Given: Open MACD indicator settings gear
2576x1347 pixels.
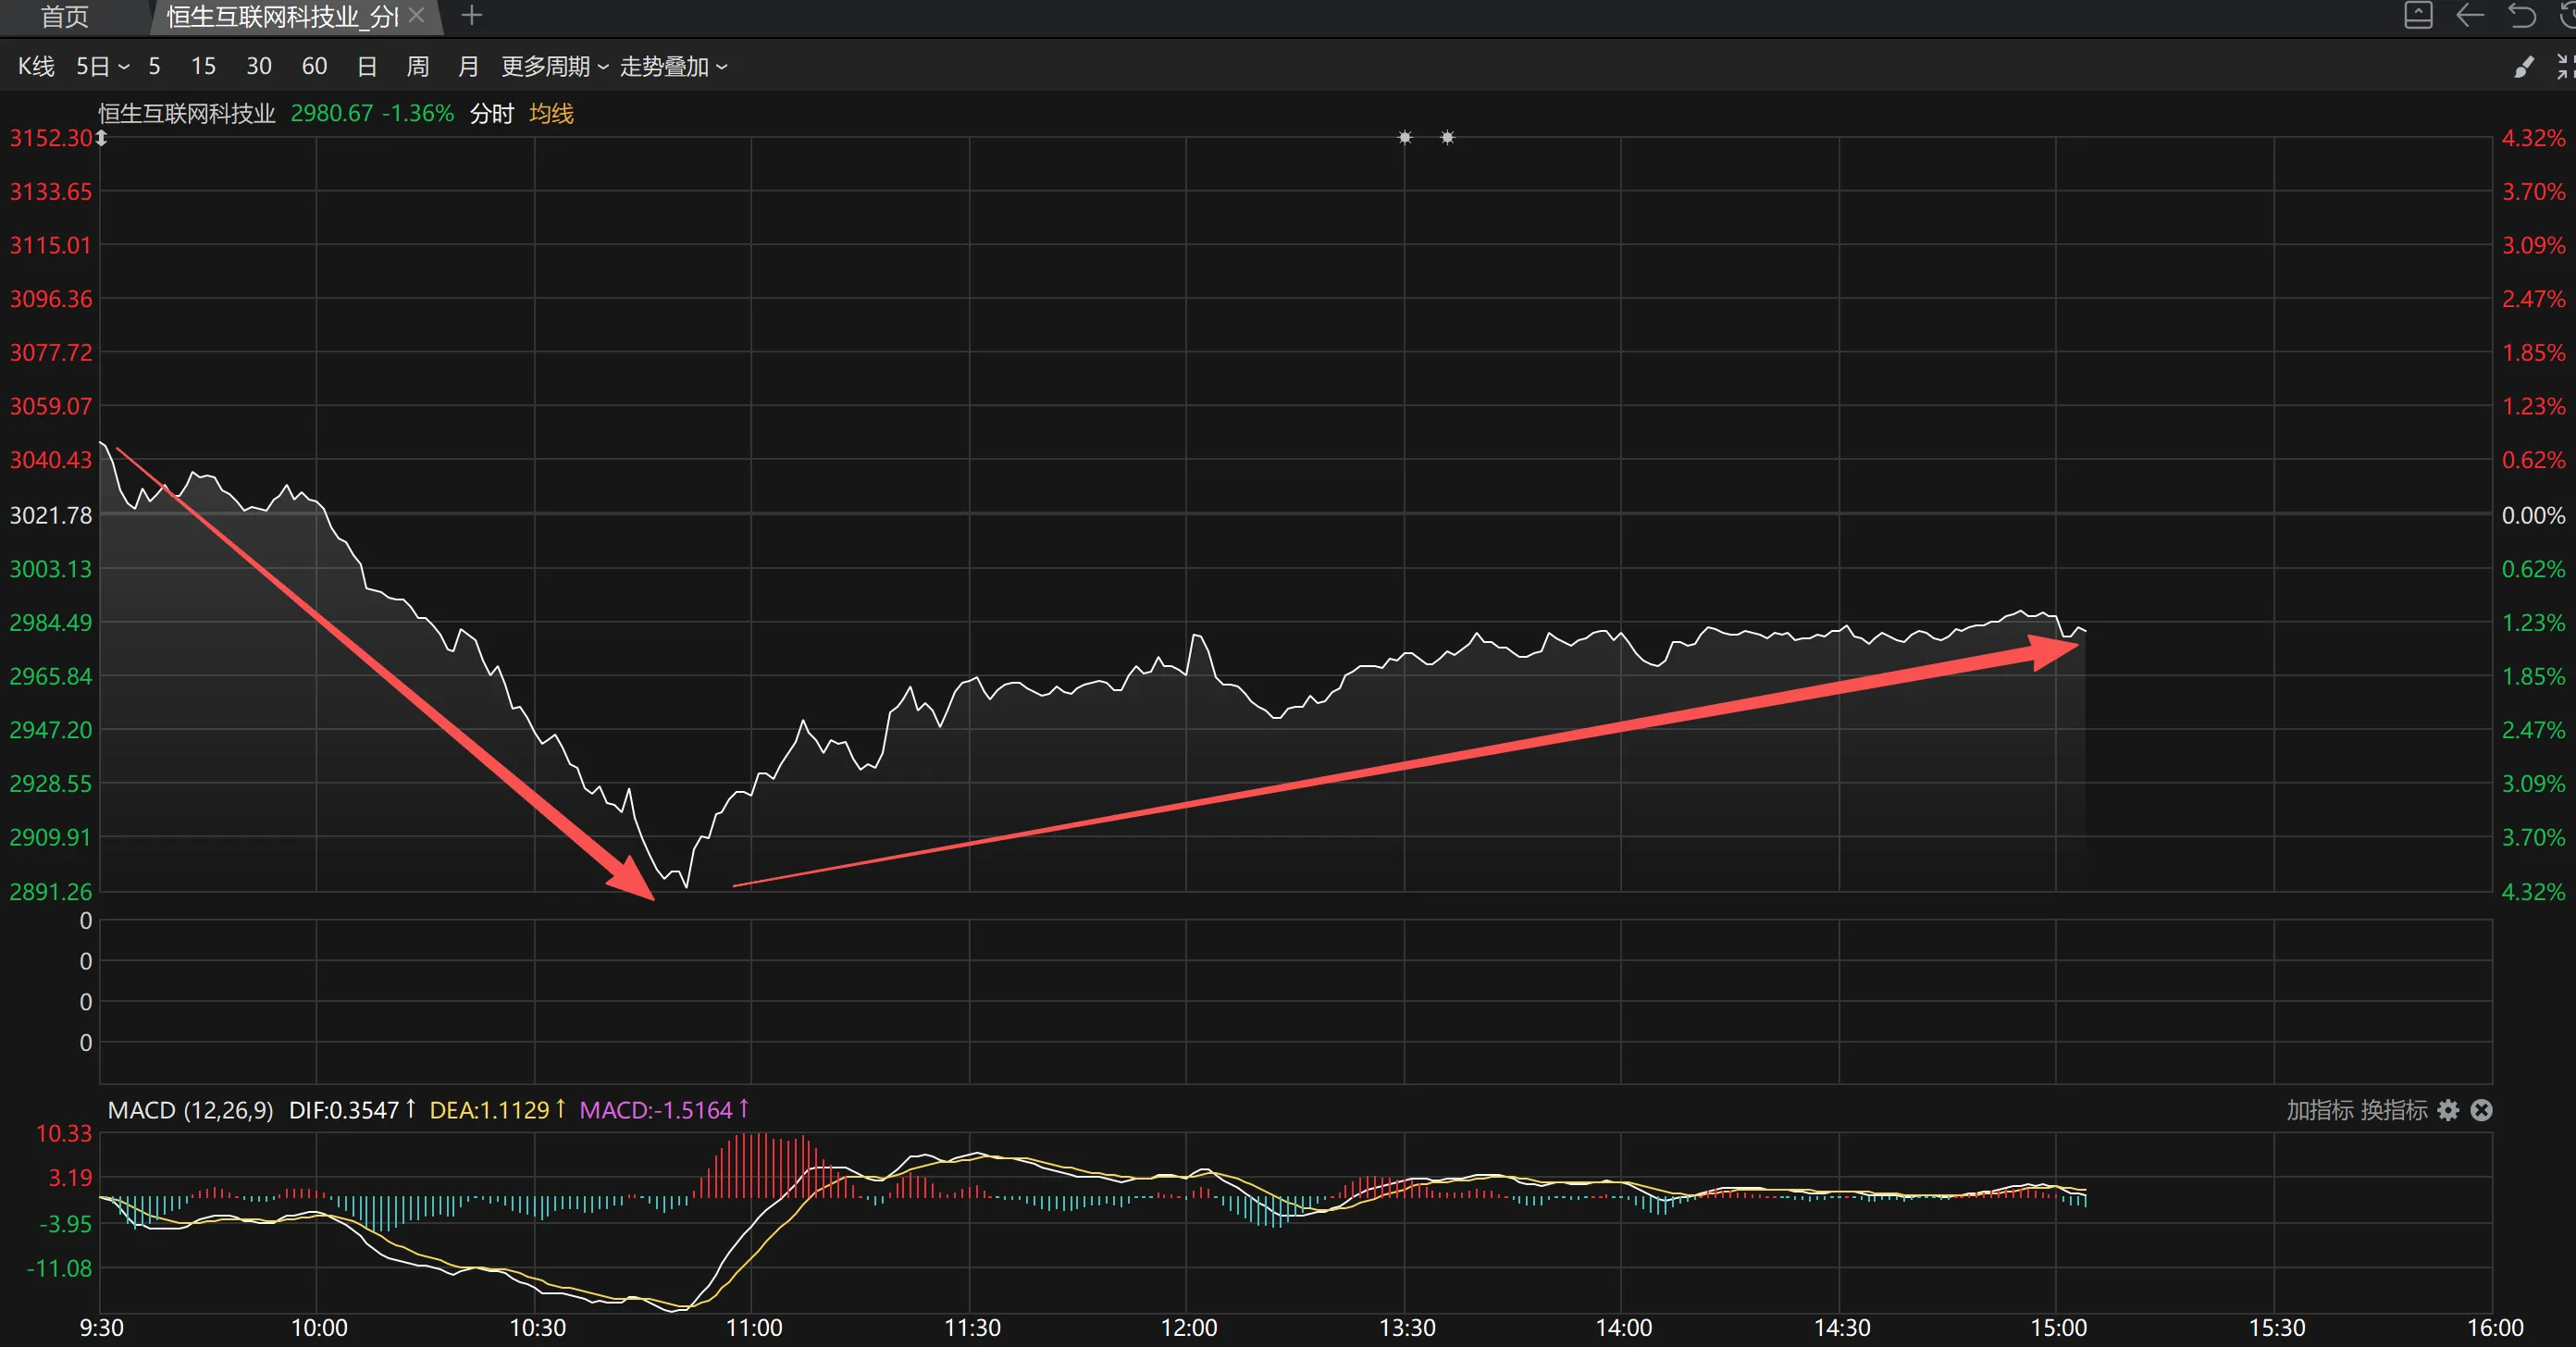Looking at the screenshot, I should coord(2447,1110).
